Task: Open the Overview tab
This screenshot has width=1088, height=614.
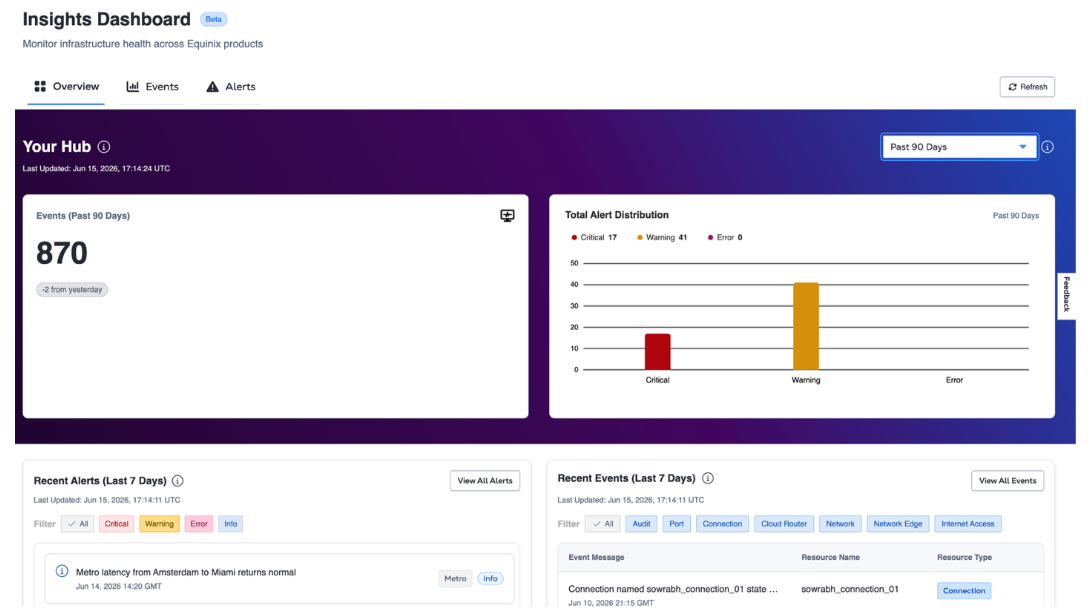Action: pos(66,87)
